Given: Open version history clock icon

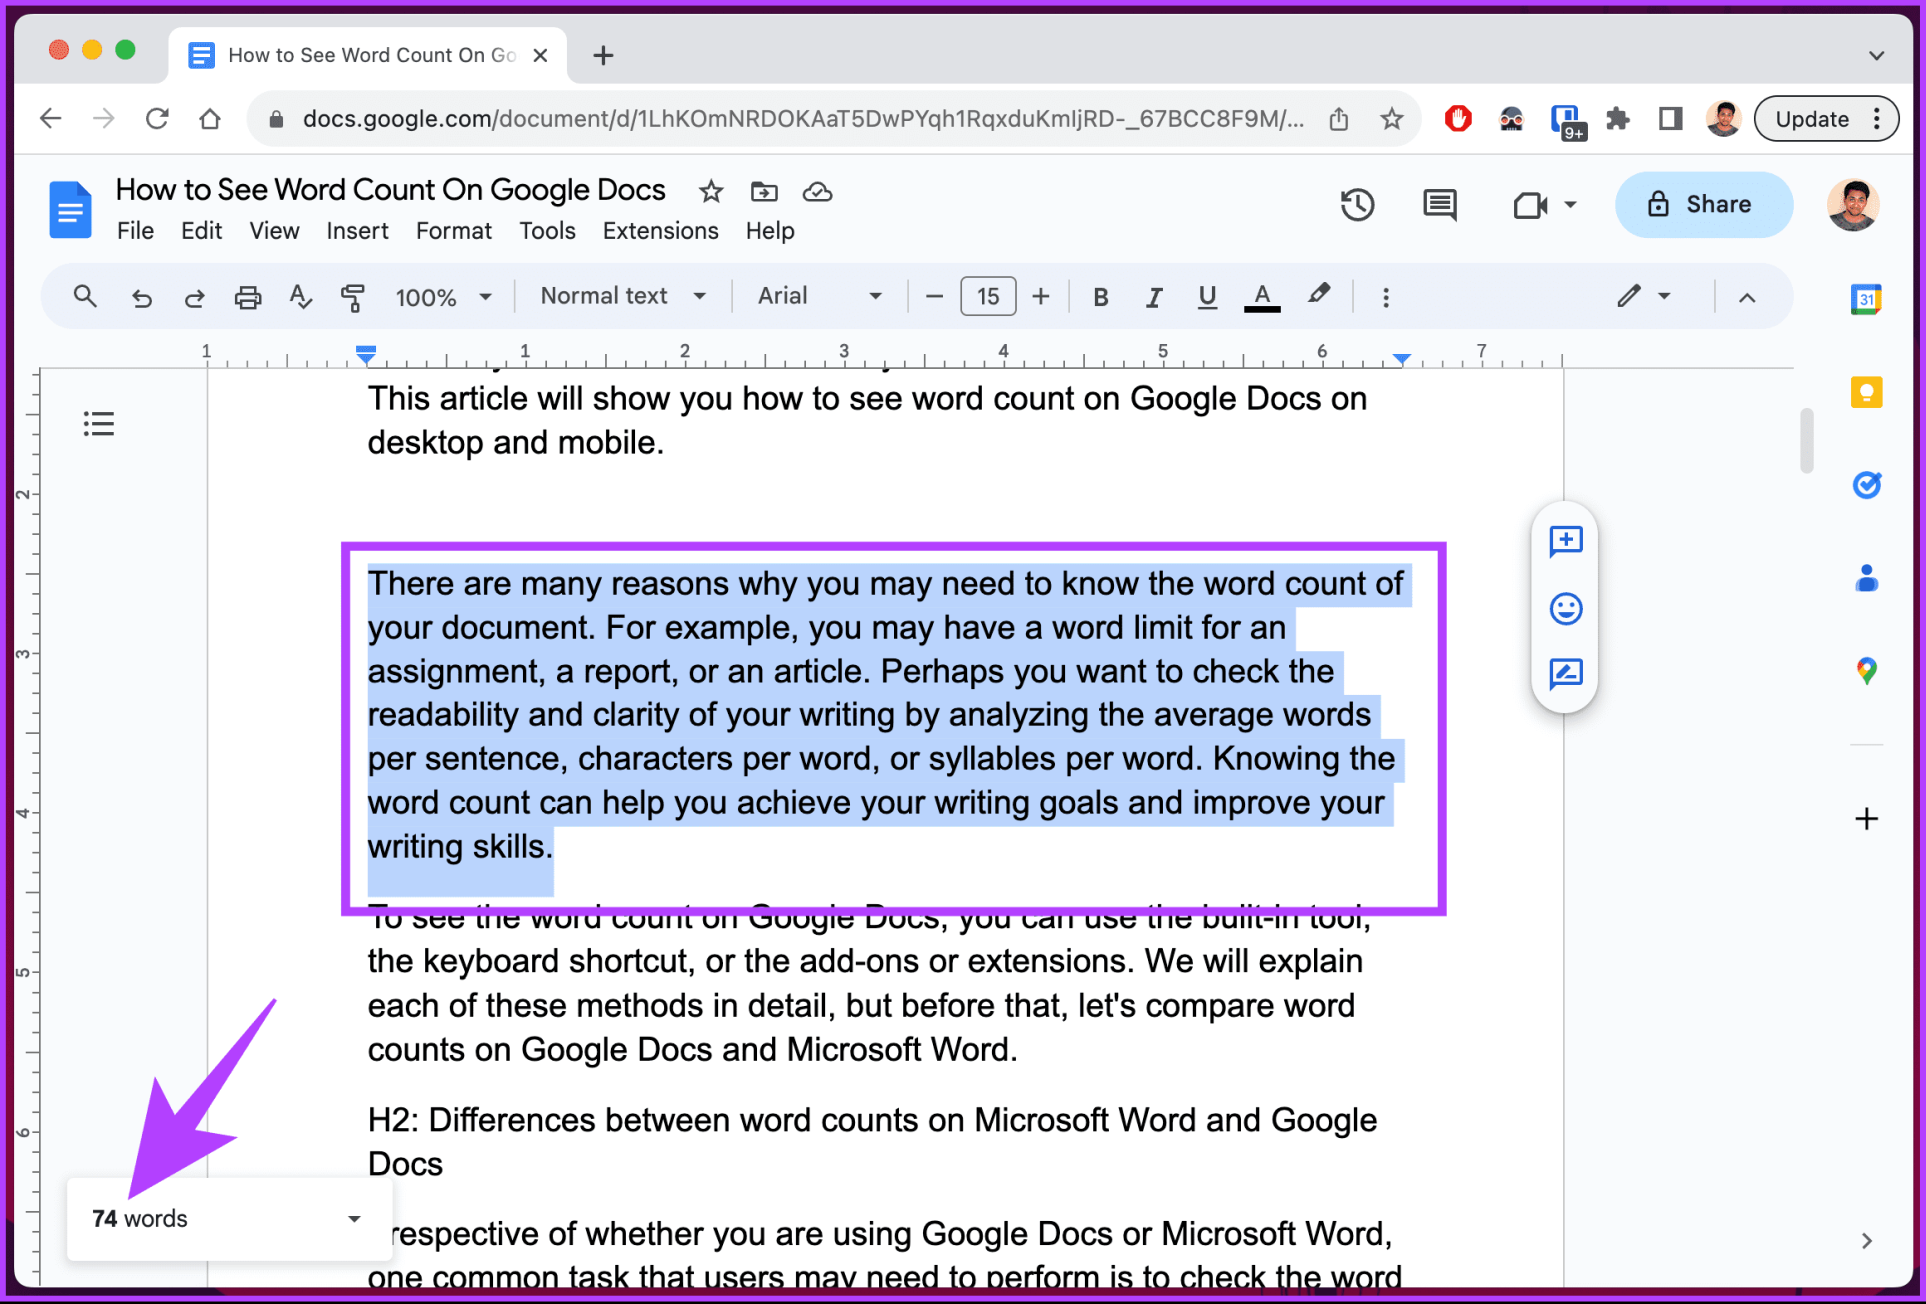Looking at the screenshot, I should [1357, 205].
